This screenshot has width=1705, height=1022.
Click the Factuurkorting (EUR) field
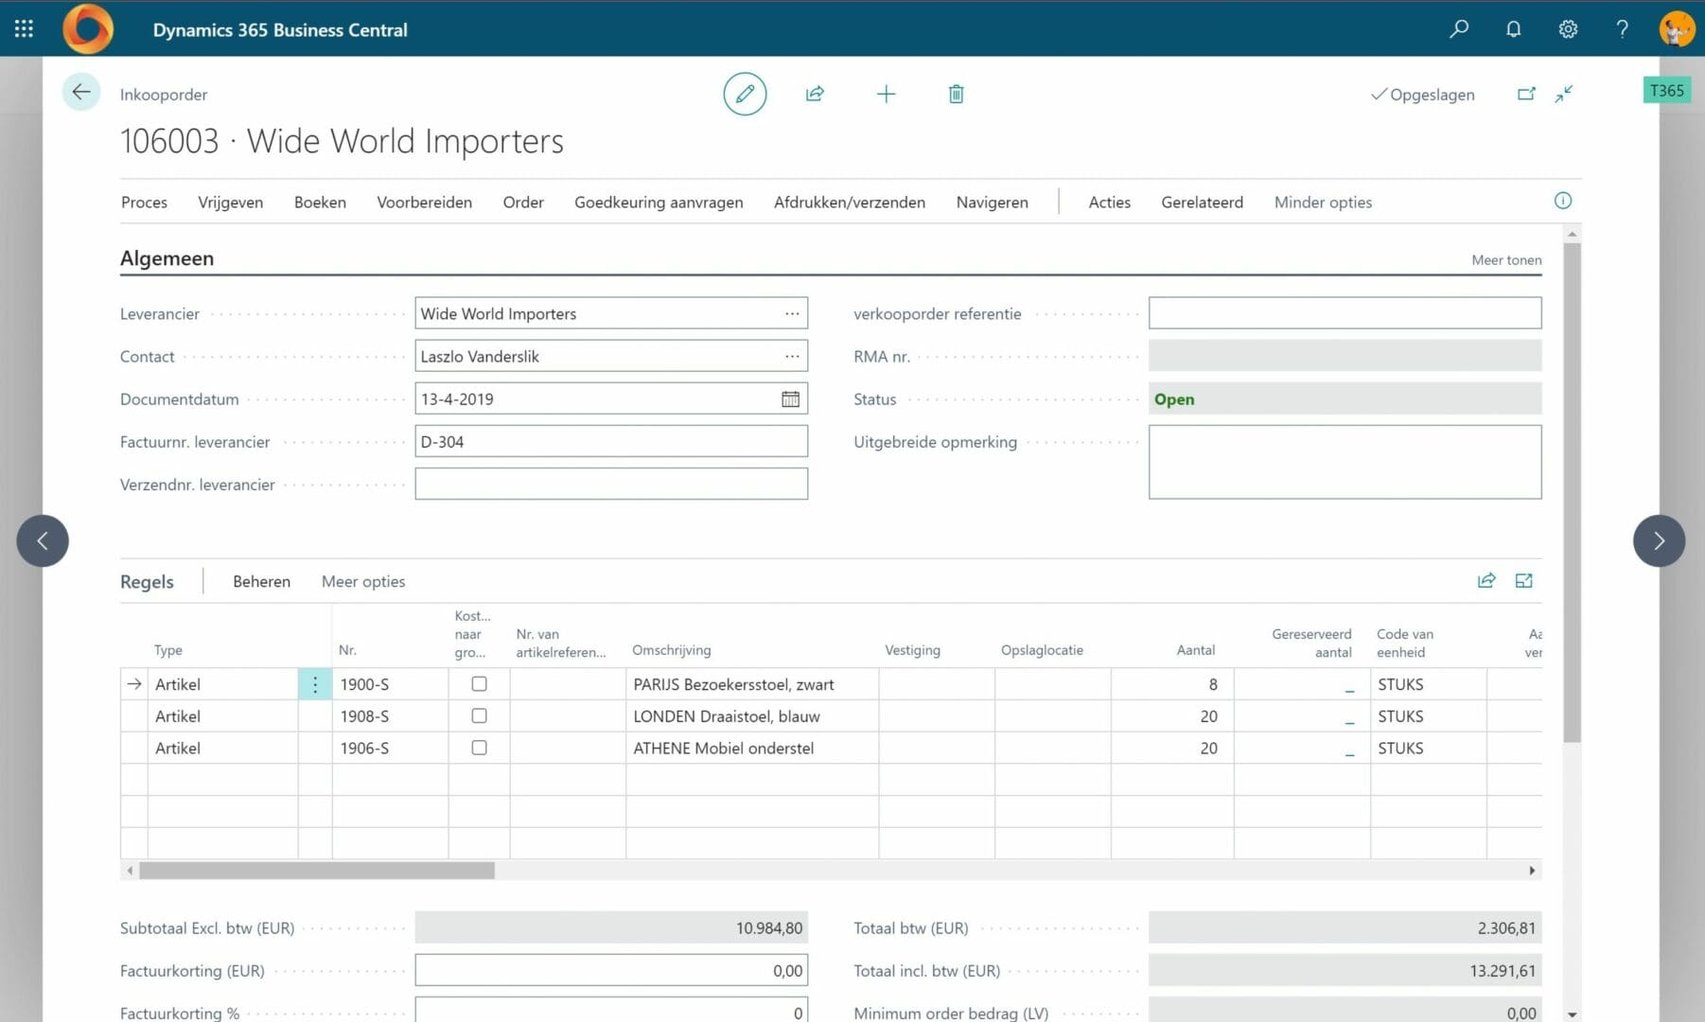[x=611, y=970]
